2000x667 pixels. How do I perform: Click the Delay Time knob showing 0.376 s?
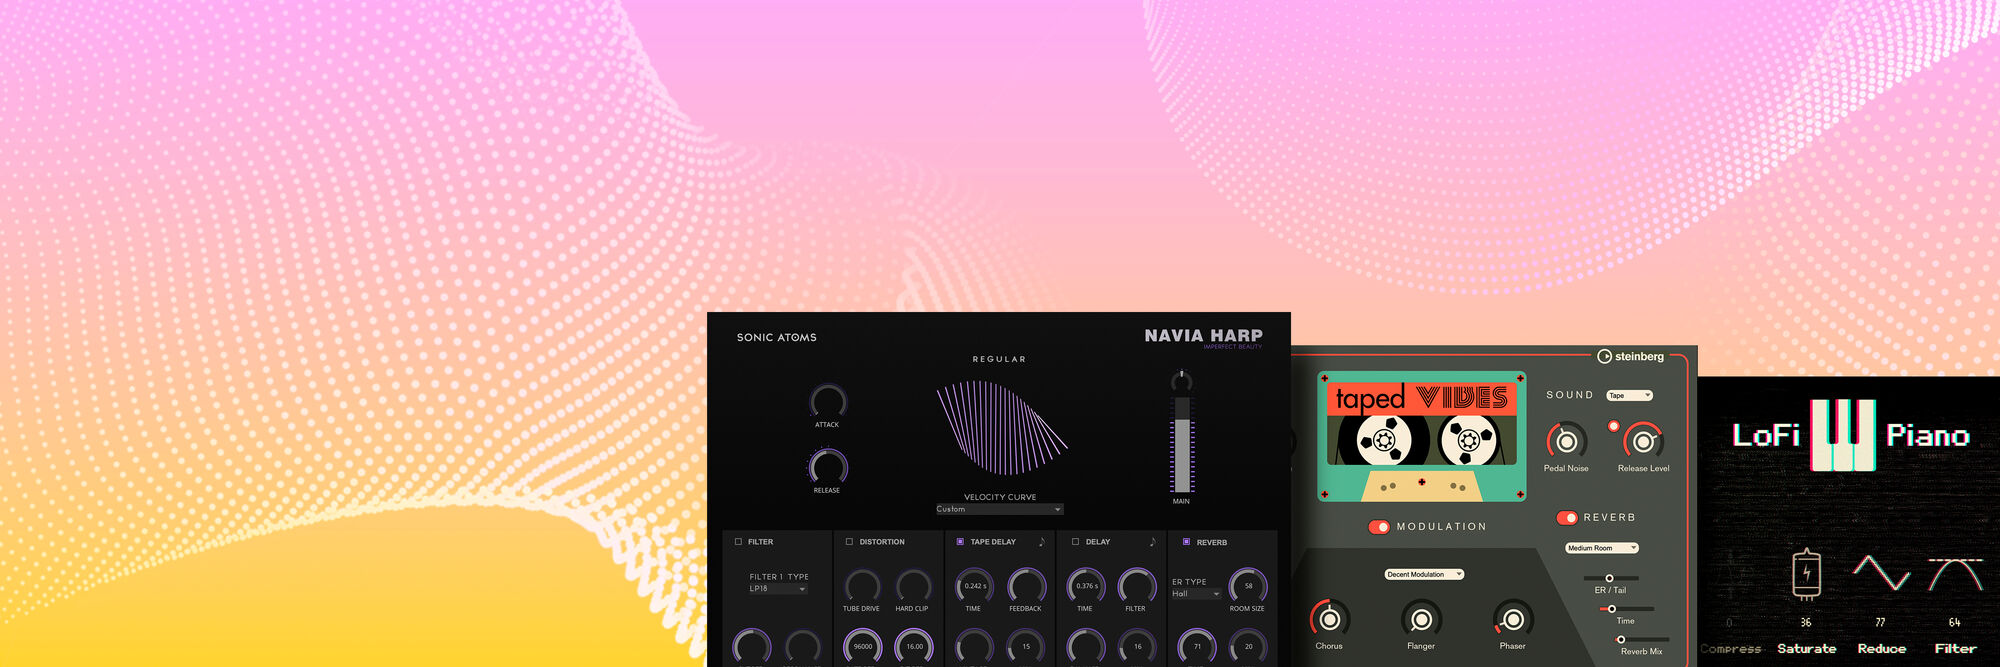coord(1086,586)
